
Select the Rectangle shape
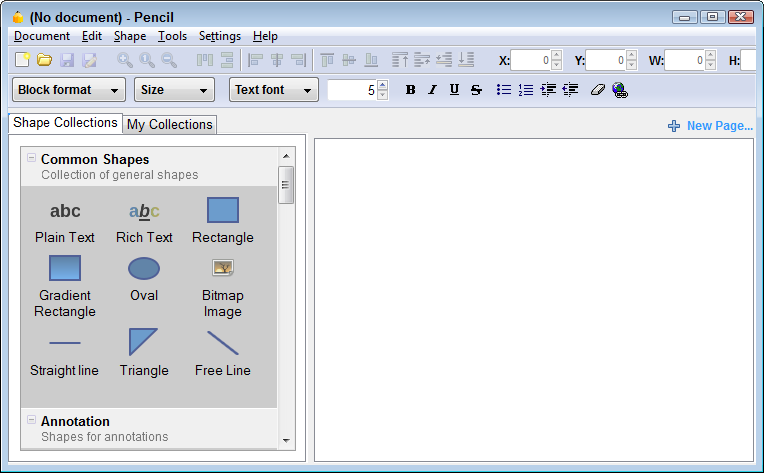(222, 211)
